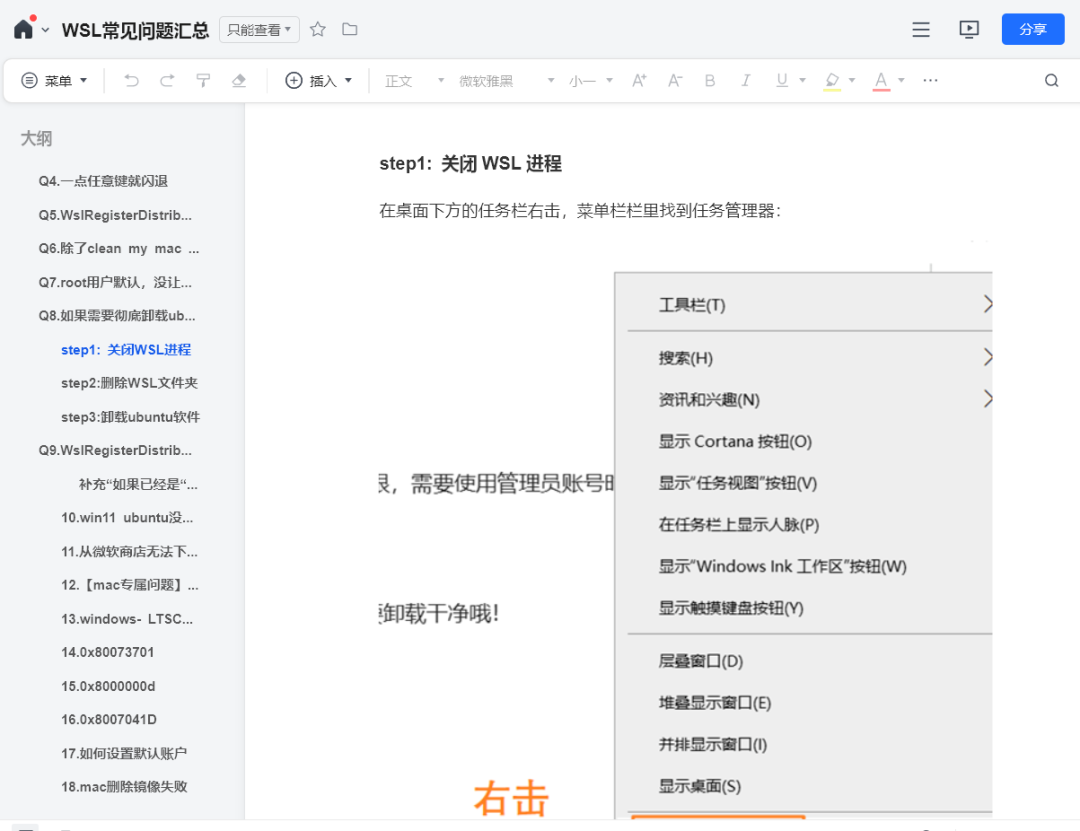Toggle italic formatting
Image resolution: width=1080 pixels, height=831 pixels.
point(745,81)
